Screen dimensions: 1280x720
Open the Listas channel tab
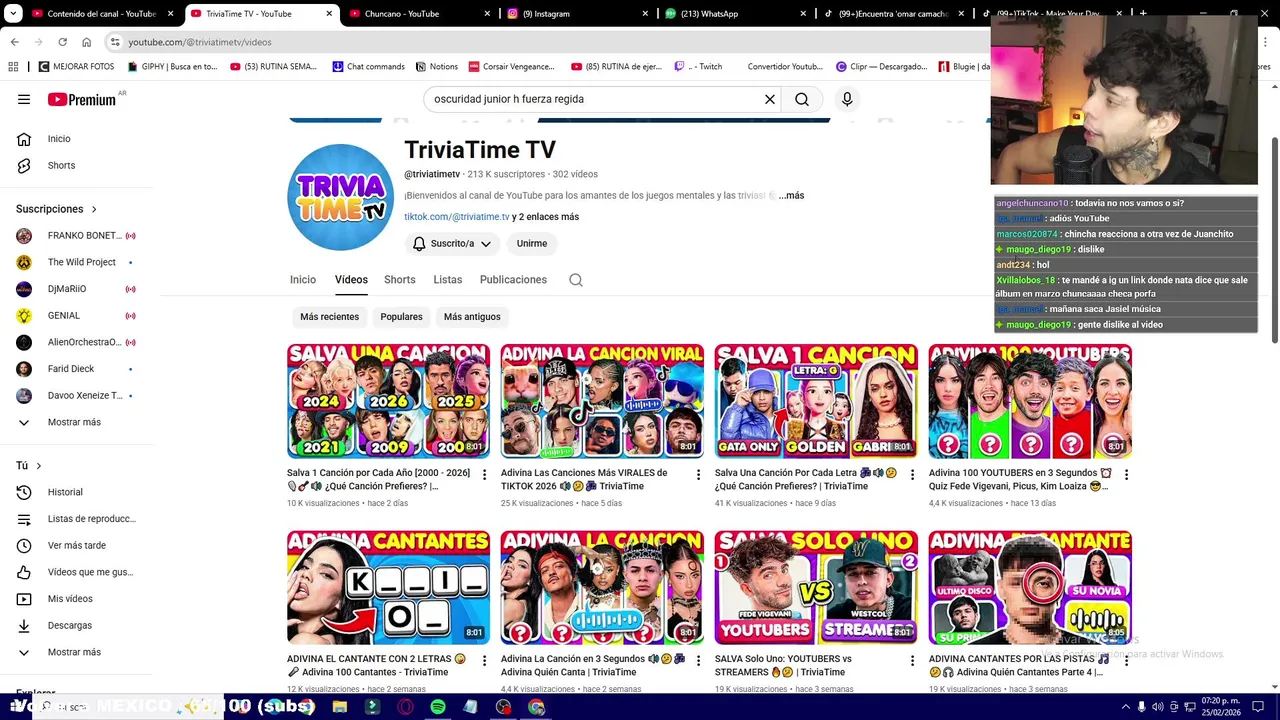pyautogui.click(x=448, y=280)
